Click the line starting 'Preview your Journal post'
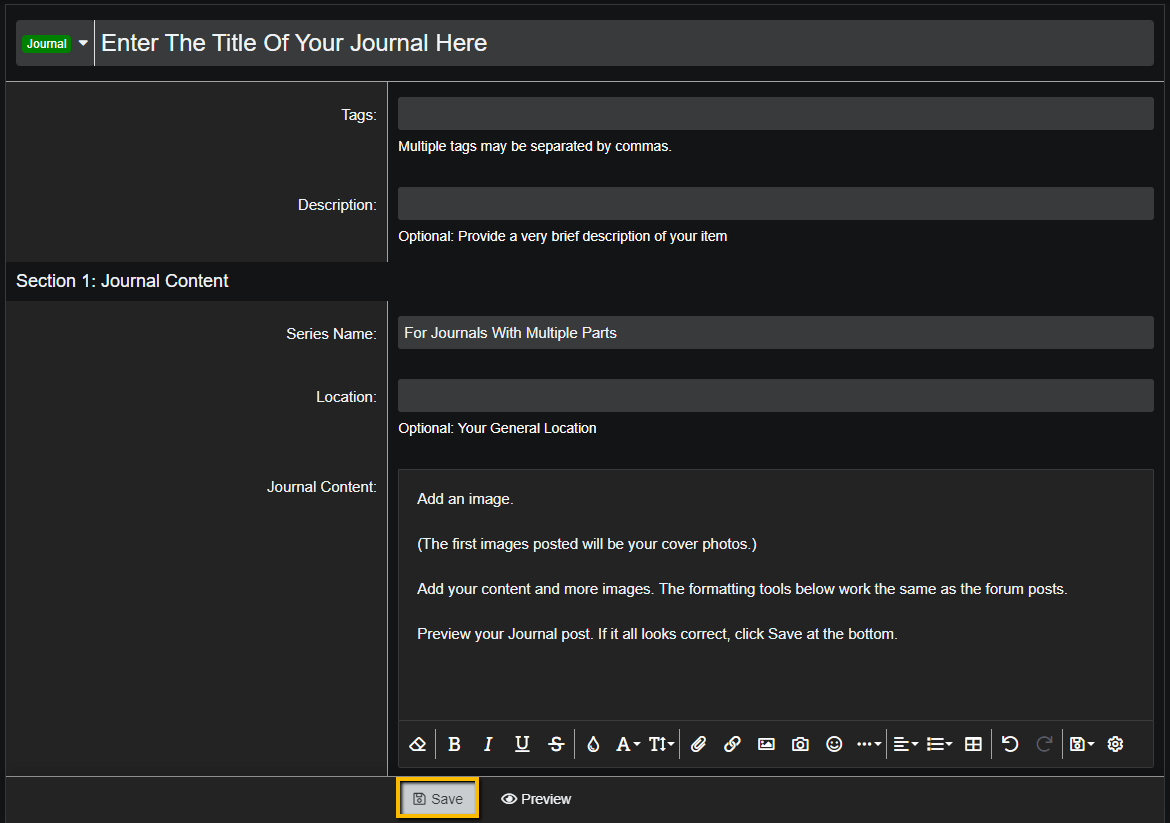The height and width of the screenshot is (823, 1170). coord(657,634)
